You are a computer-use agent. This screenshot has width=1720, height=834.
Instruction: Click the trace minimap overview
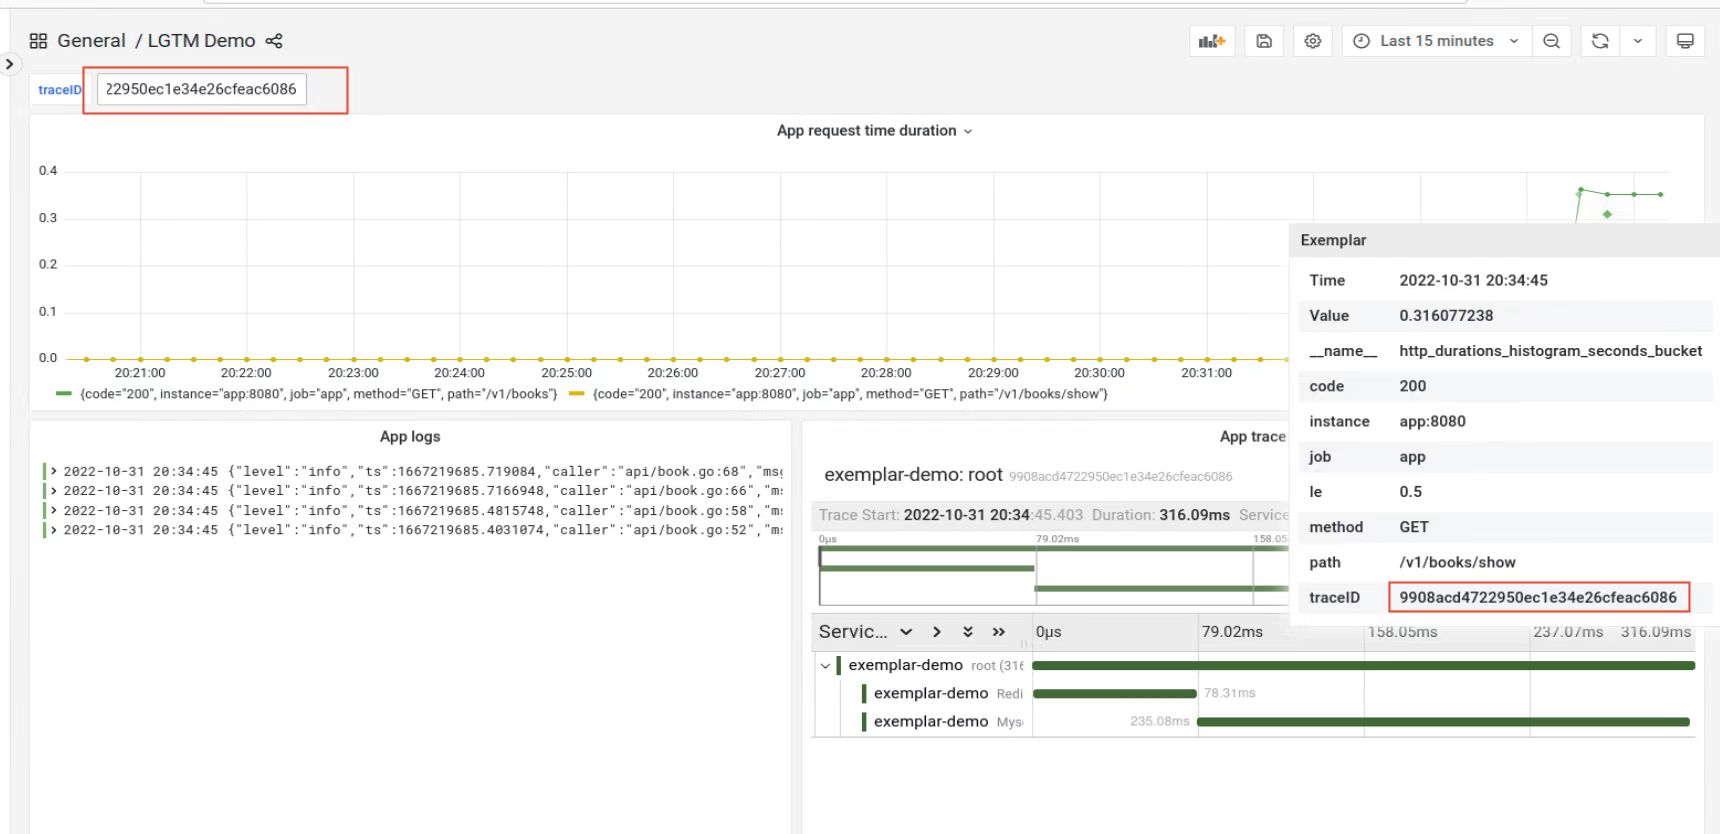pos(1054,575)
